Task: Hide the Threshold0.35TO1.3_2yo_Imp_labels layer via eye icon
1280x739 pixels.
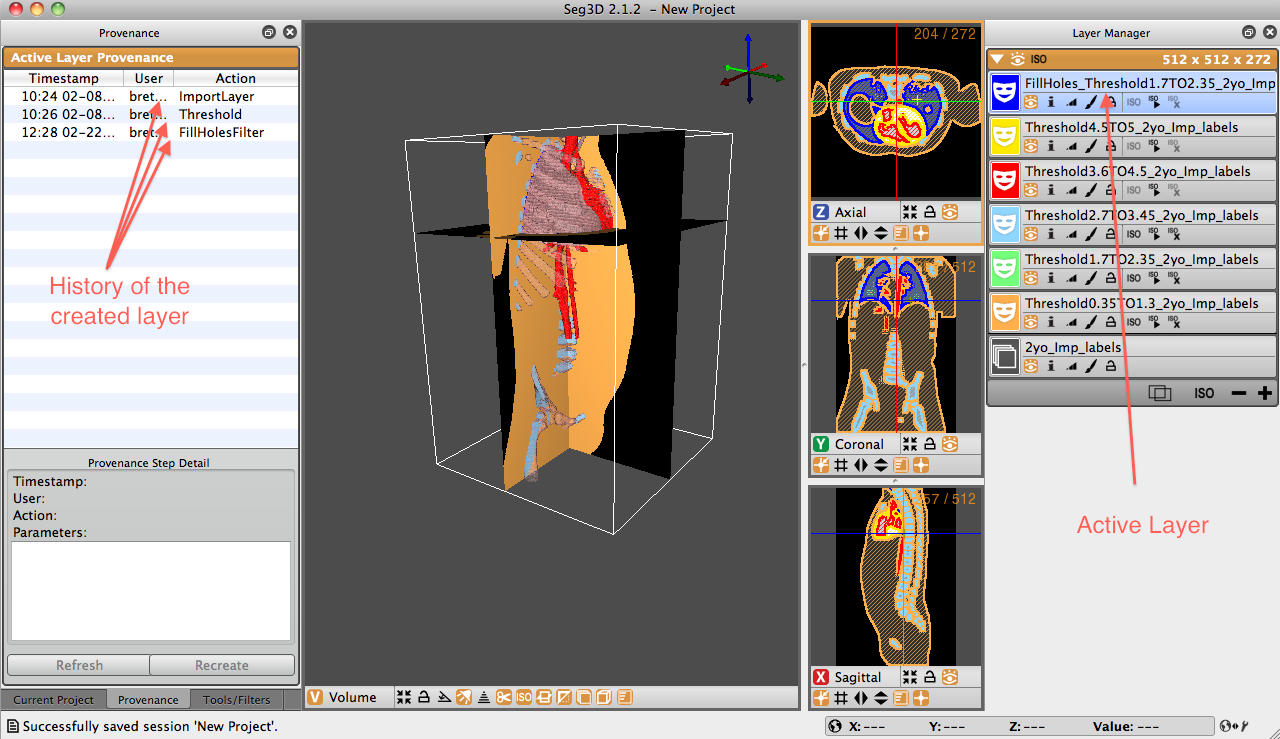Action: [x=1031, y=322]
